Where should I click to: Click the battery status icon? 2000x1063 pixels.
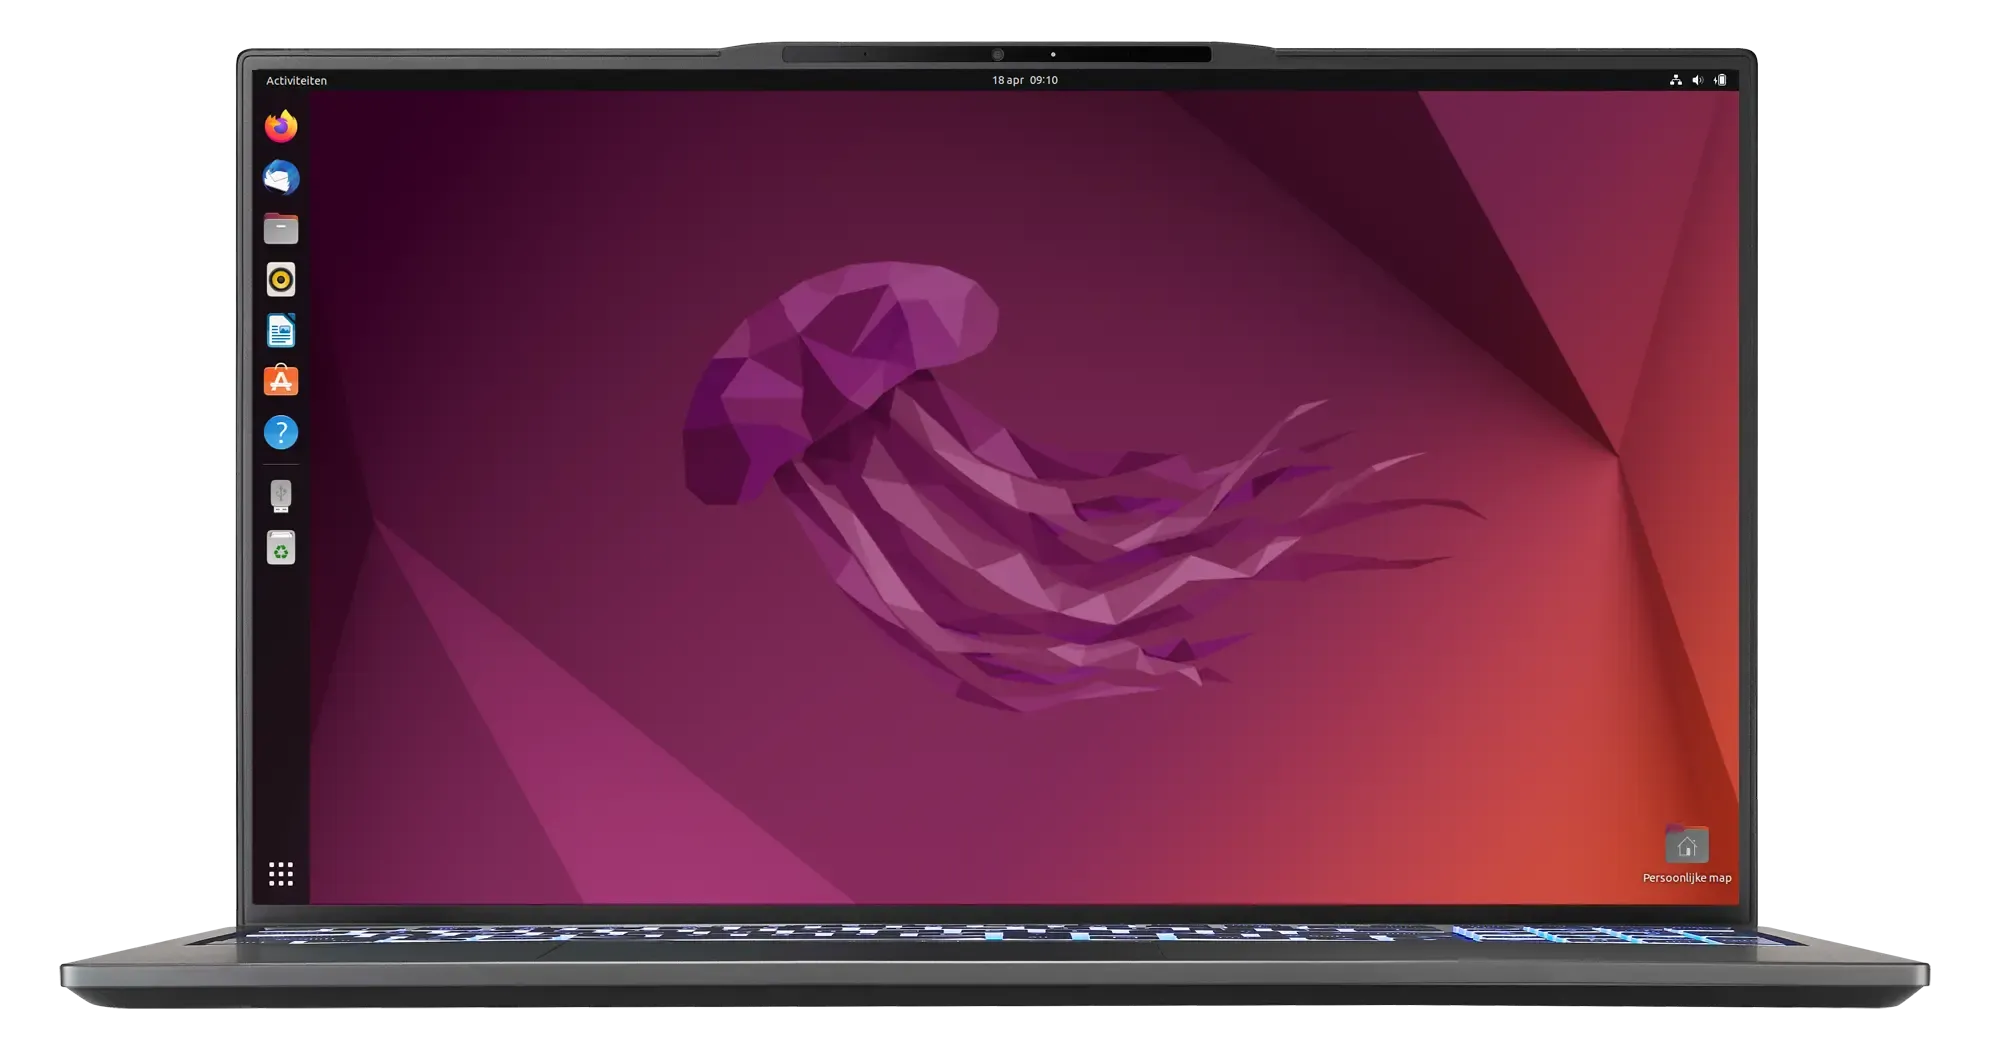tap(1720, 80)
